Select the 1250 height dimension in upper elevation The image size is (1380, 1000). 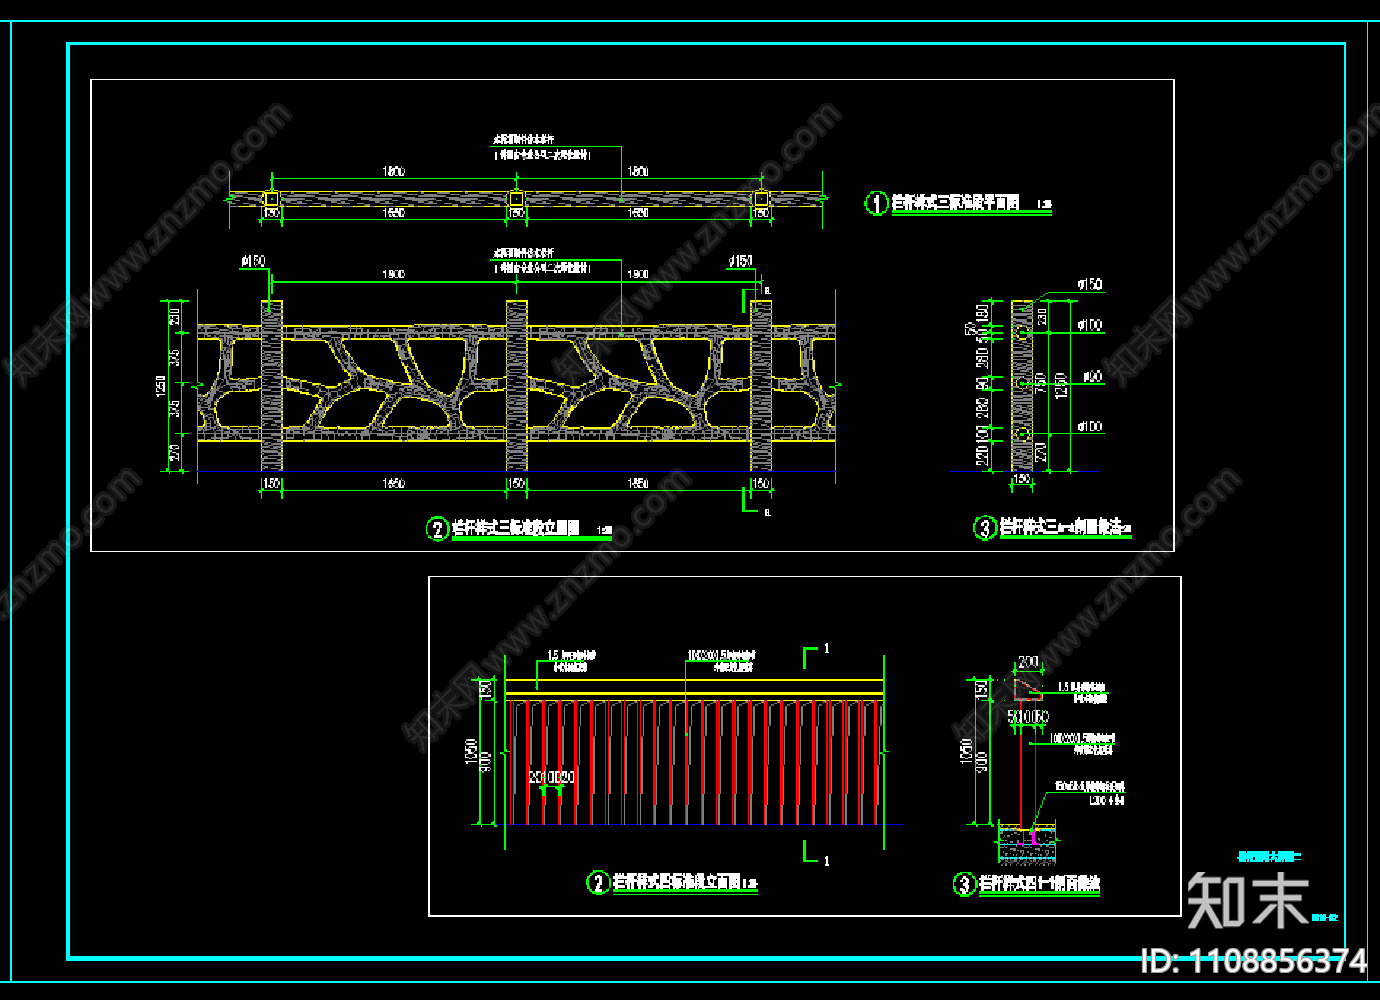(x=161, y=386)
